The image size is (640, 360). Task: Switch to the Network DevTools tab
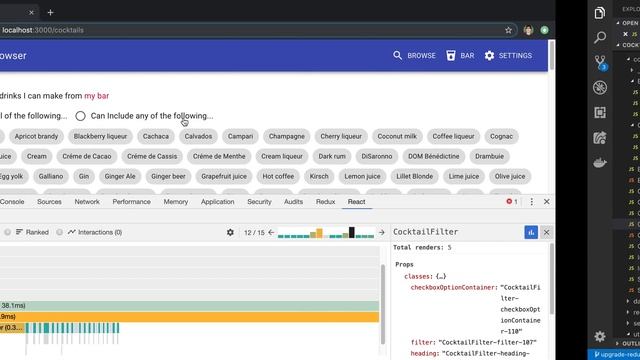point(87,202)
